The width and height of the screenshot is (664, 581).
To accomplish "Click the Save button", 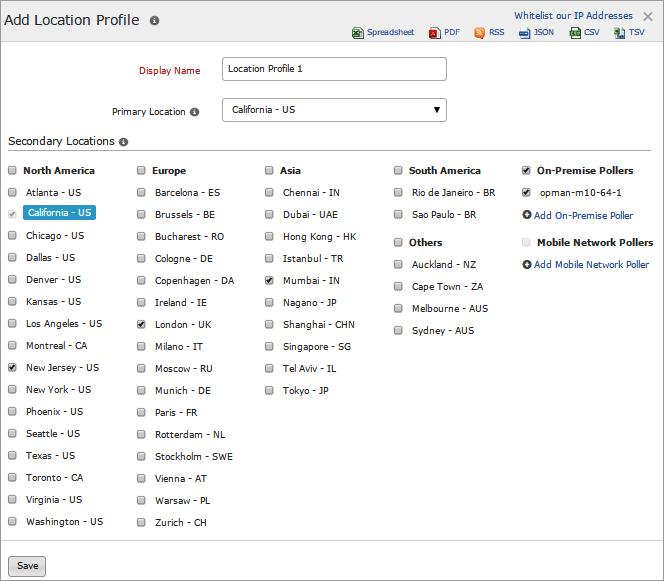I will [x=27, y=566].
